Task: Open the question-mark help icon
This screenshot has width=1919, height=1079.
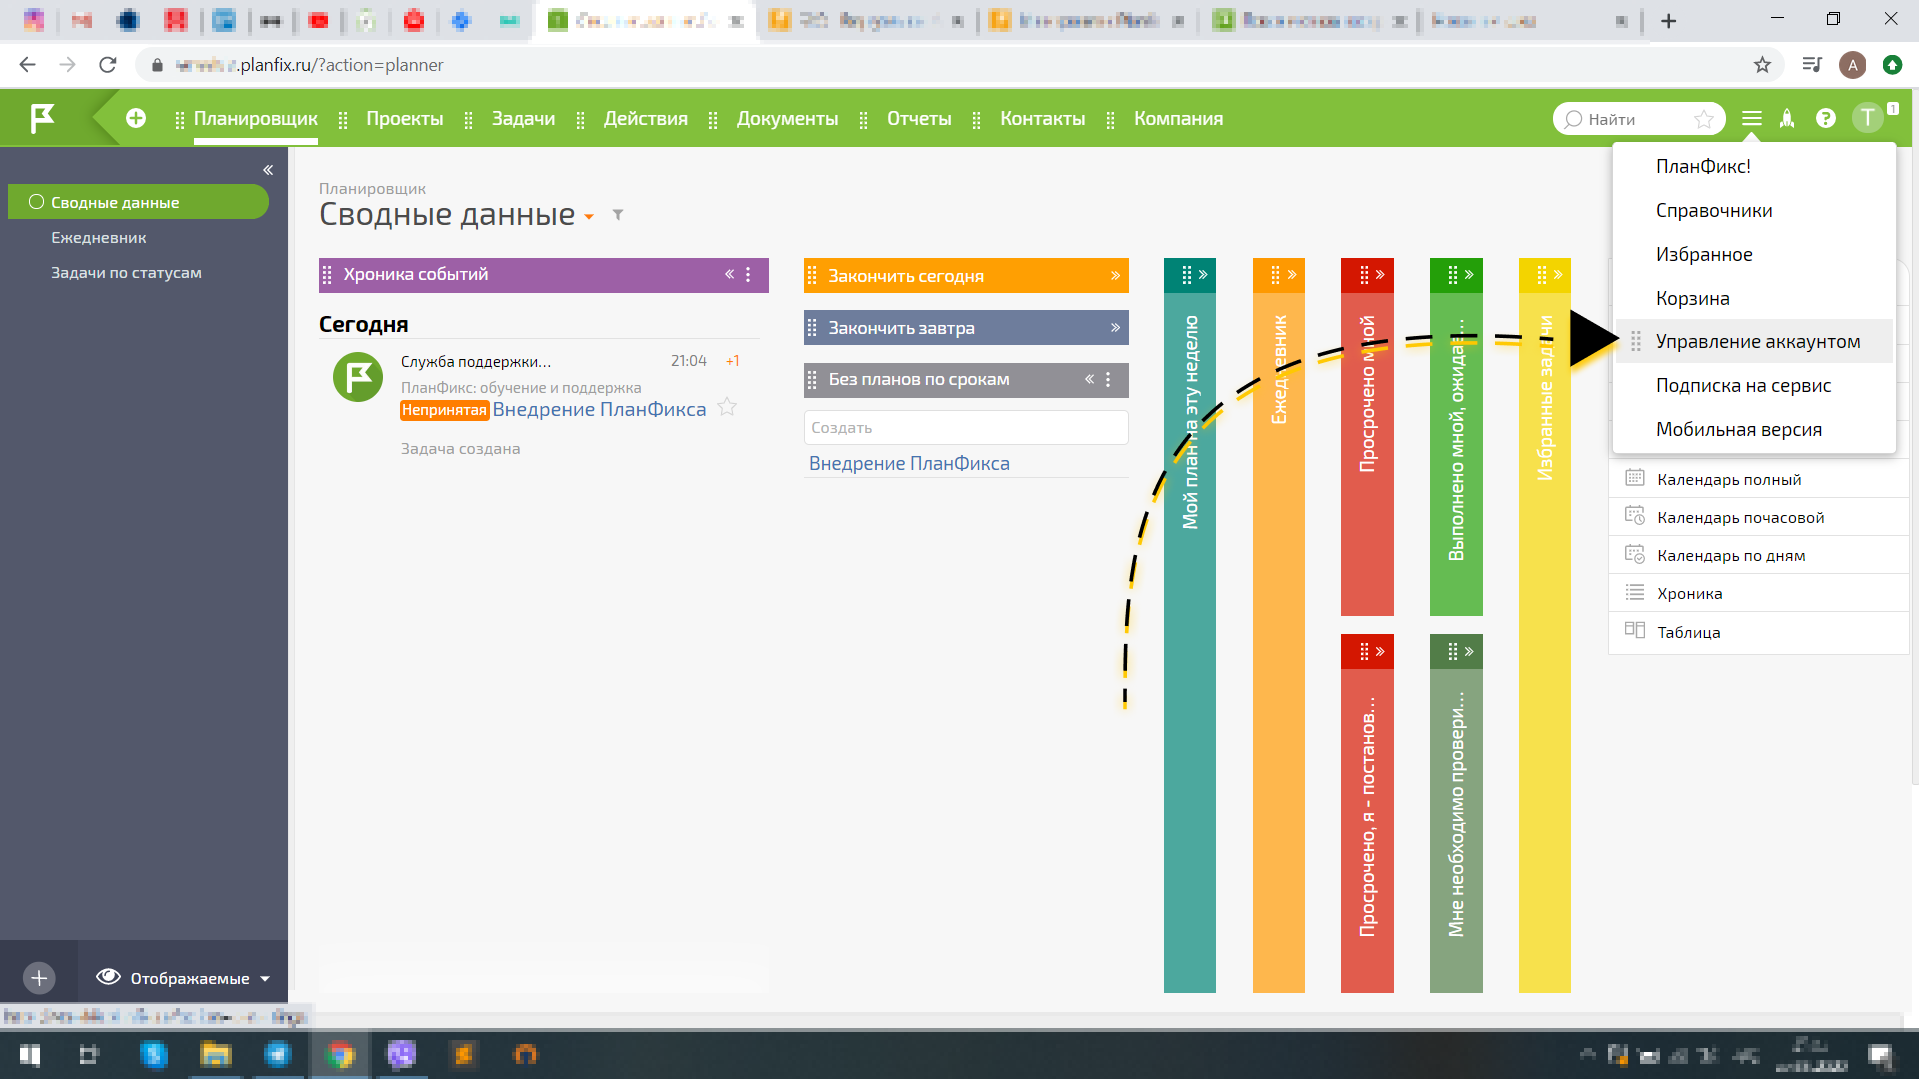Action: coord(1826,118)
